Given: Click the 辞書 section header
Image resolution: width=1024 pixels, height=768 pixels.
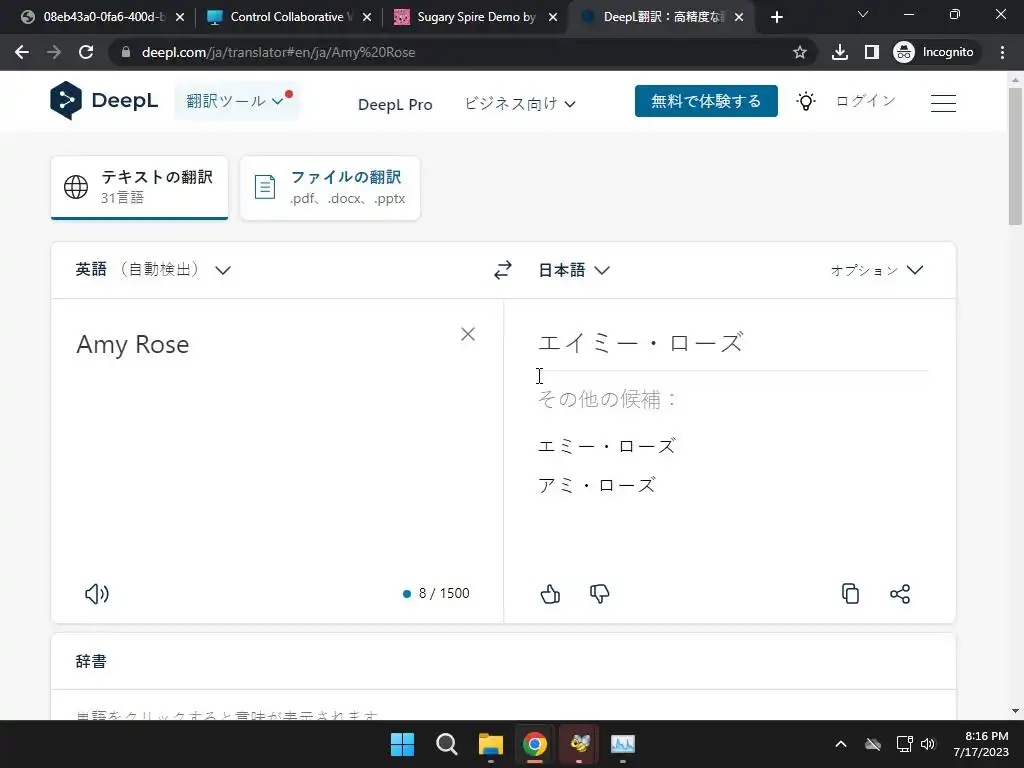Looking at the screenshot, I should 91,662.
